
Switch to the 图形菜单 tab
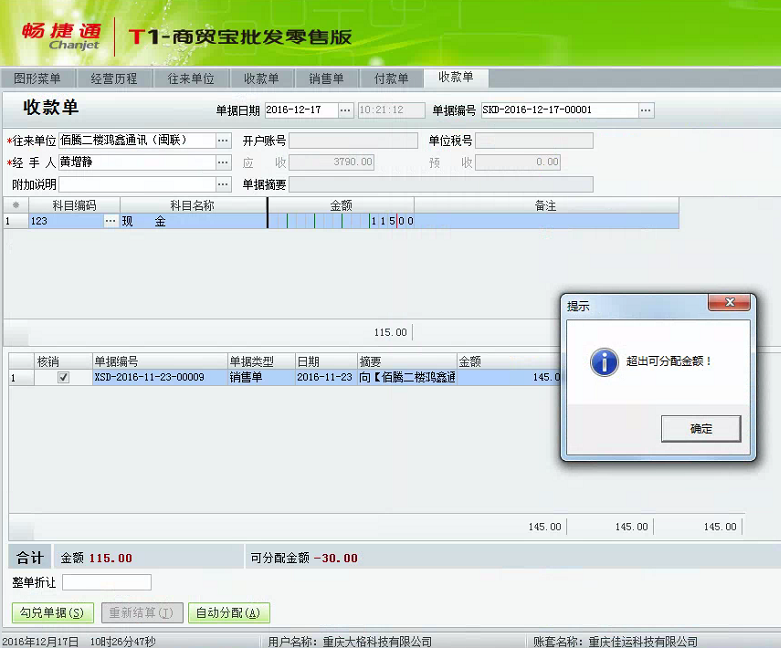click(38, 78)
